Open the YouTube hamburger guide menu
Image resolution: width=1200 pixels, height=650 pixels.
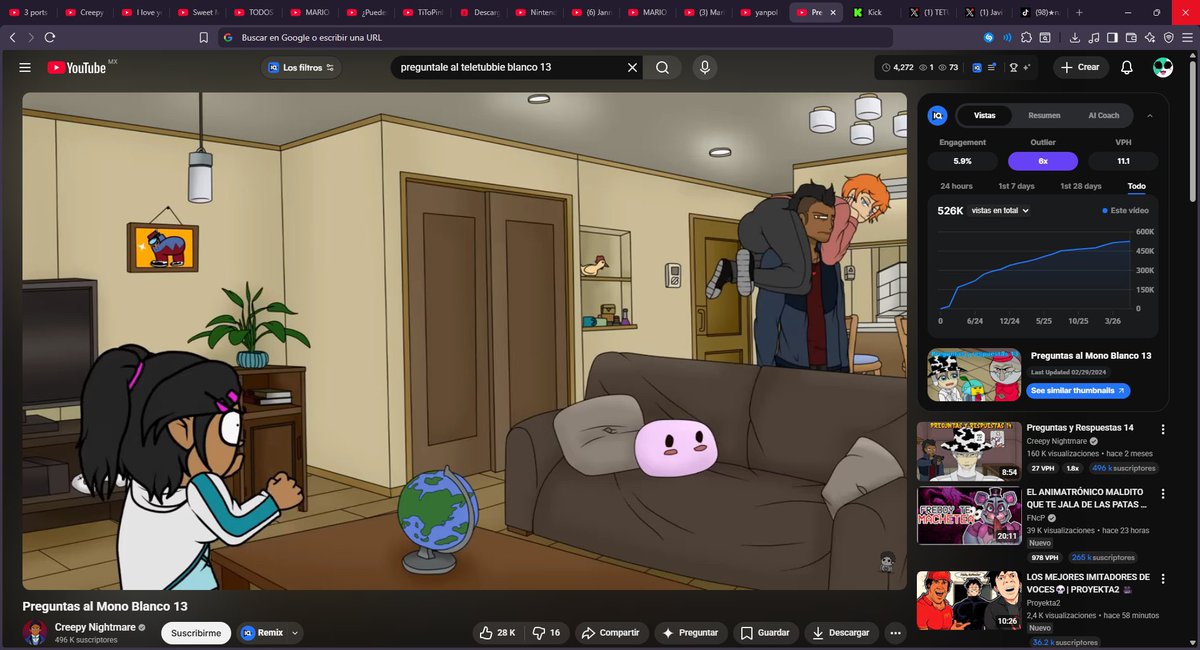point(25,67)
